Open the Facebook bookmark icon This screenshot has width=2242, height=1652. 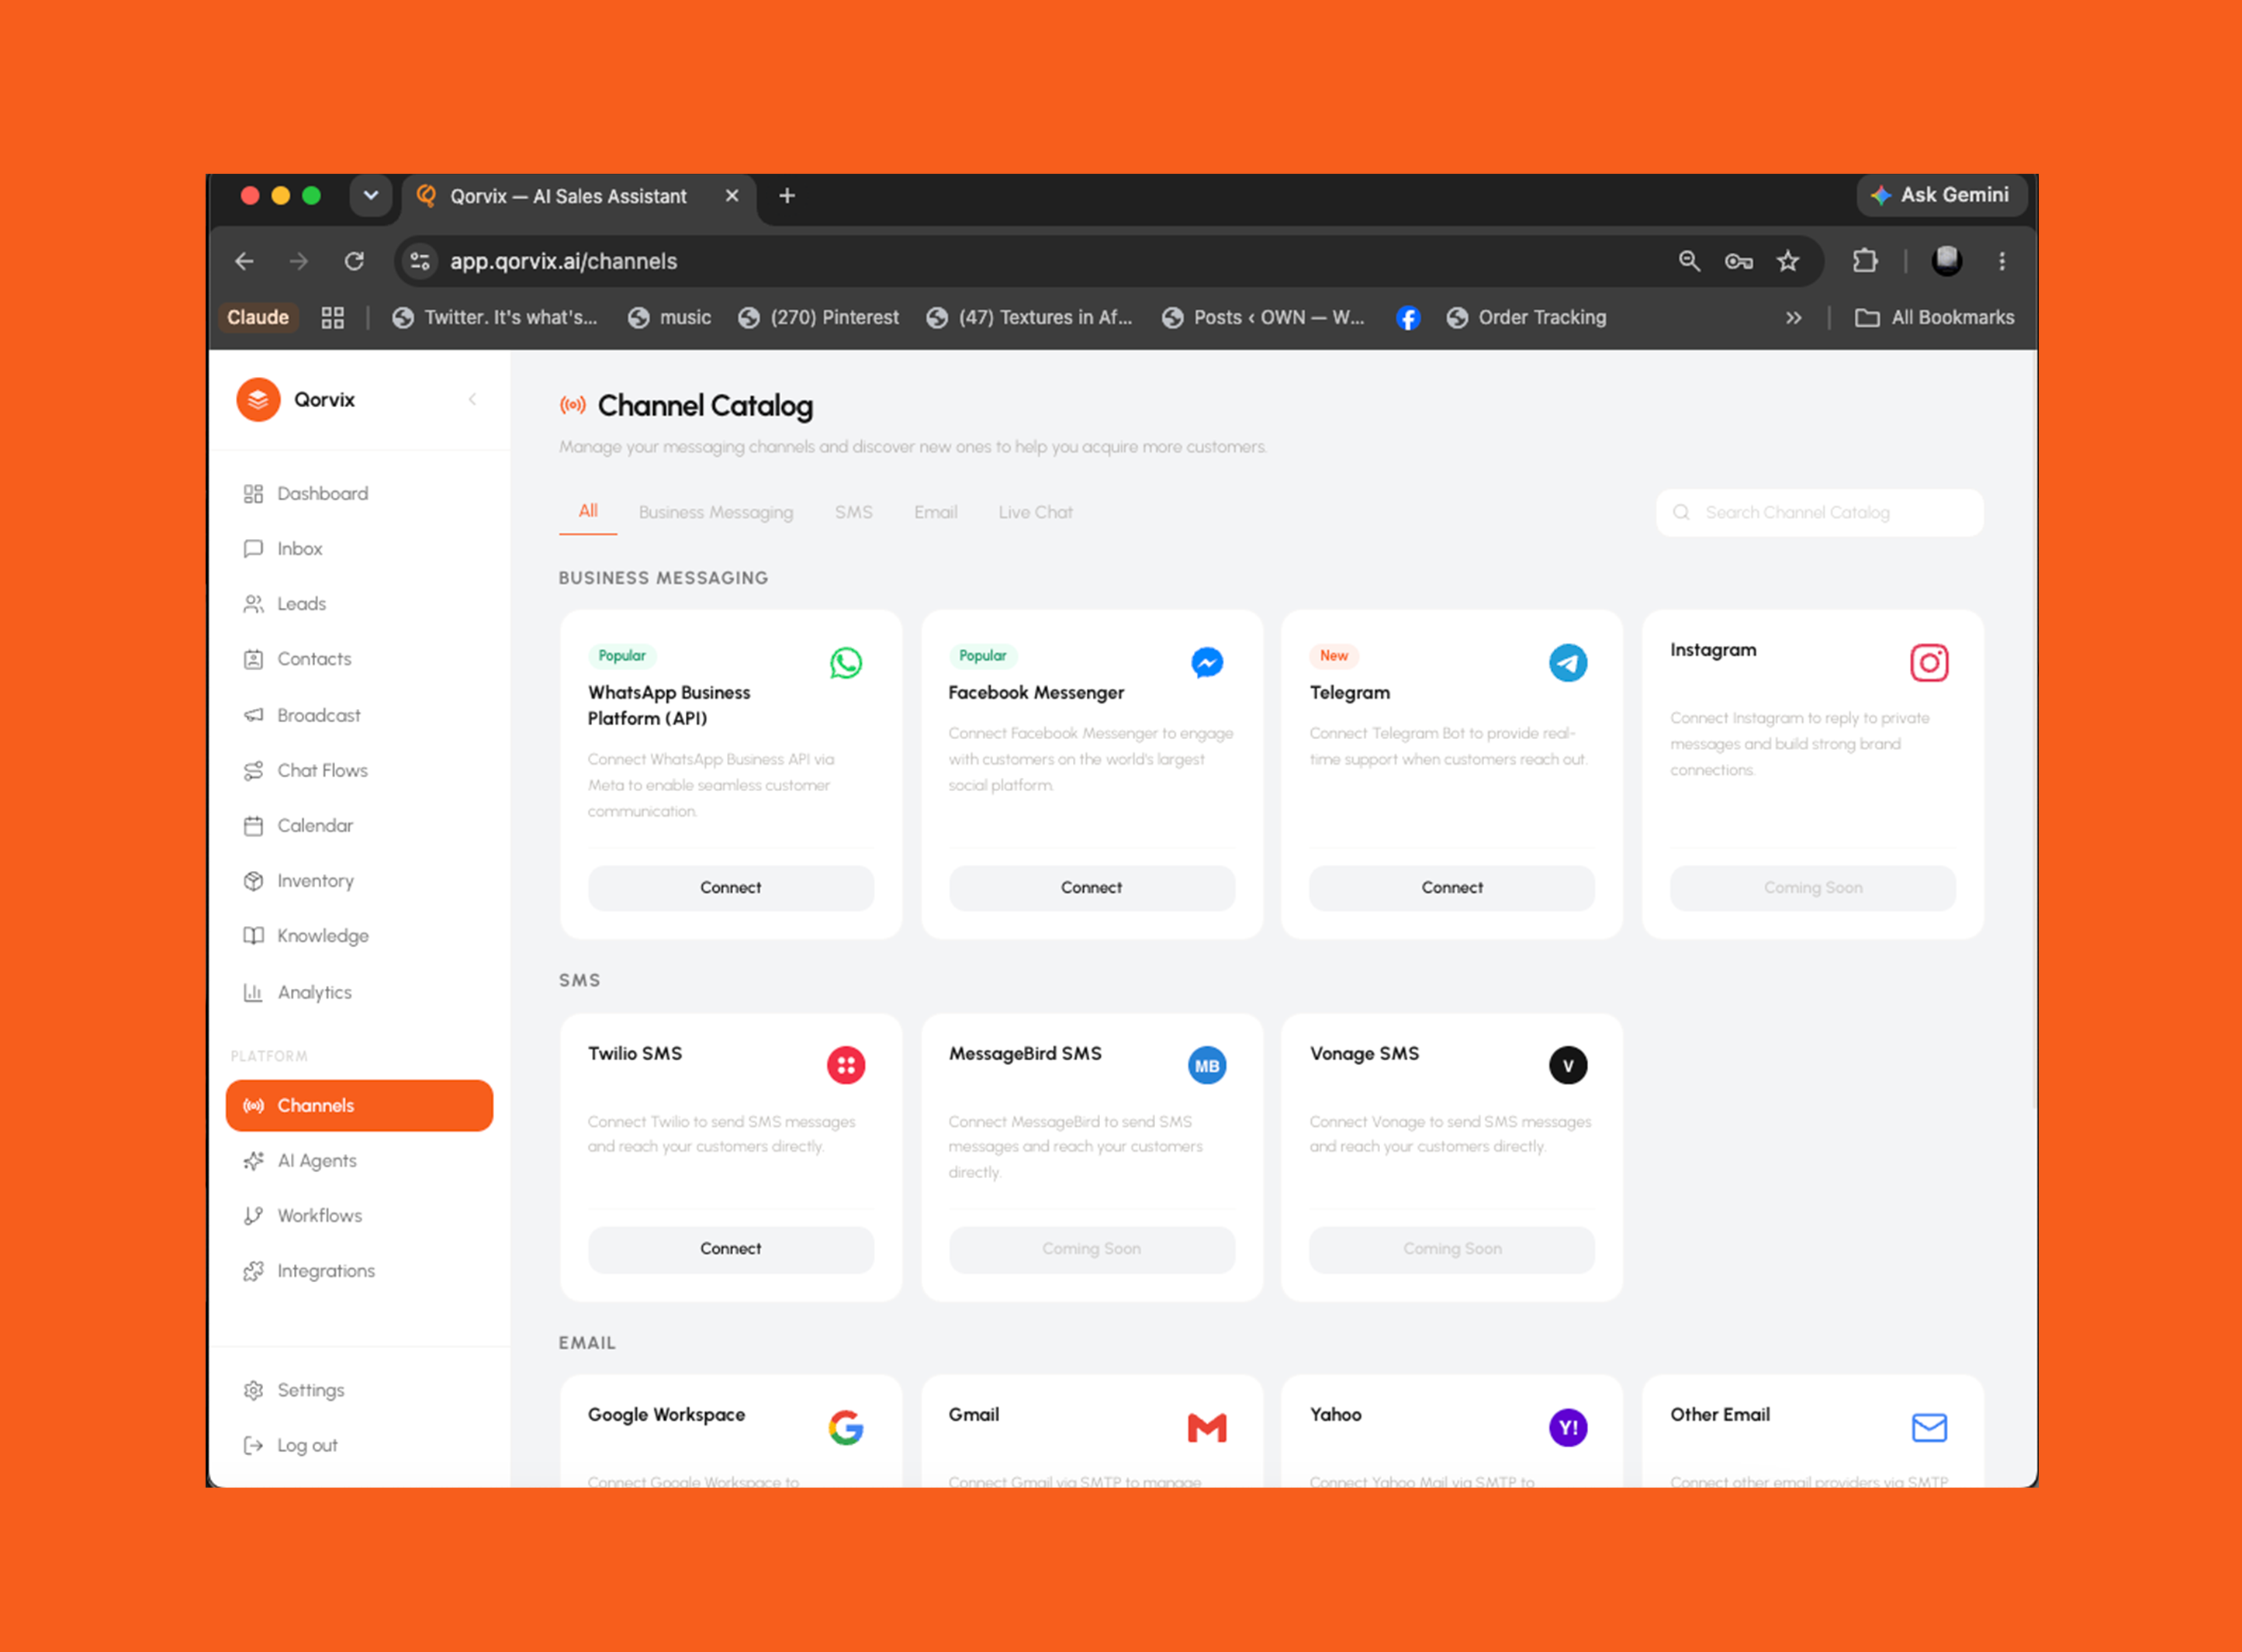coord(1408,318)
